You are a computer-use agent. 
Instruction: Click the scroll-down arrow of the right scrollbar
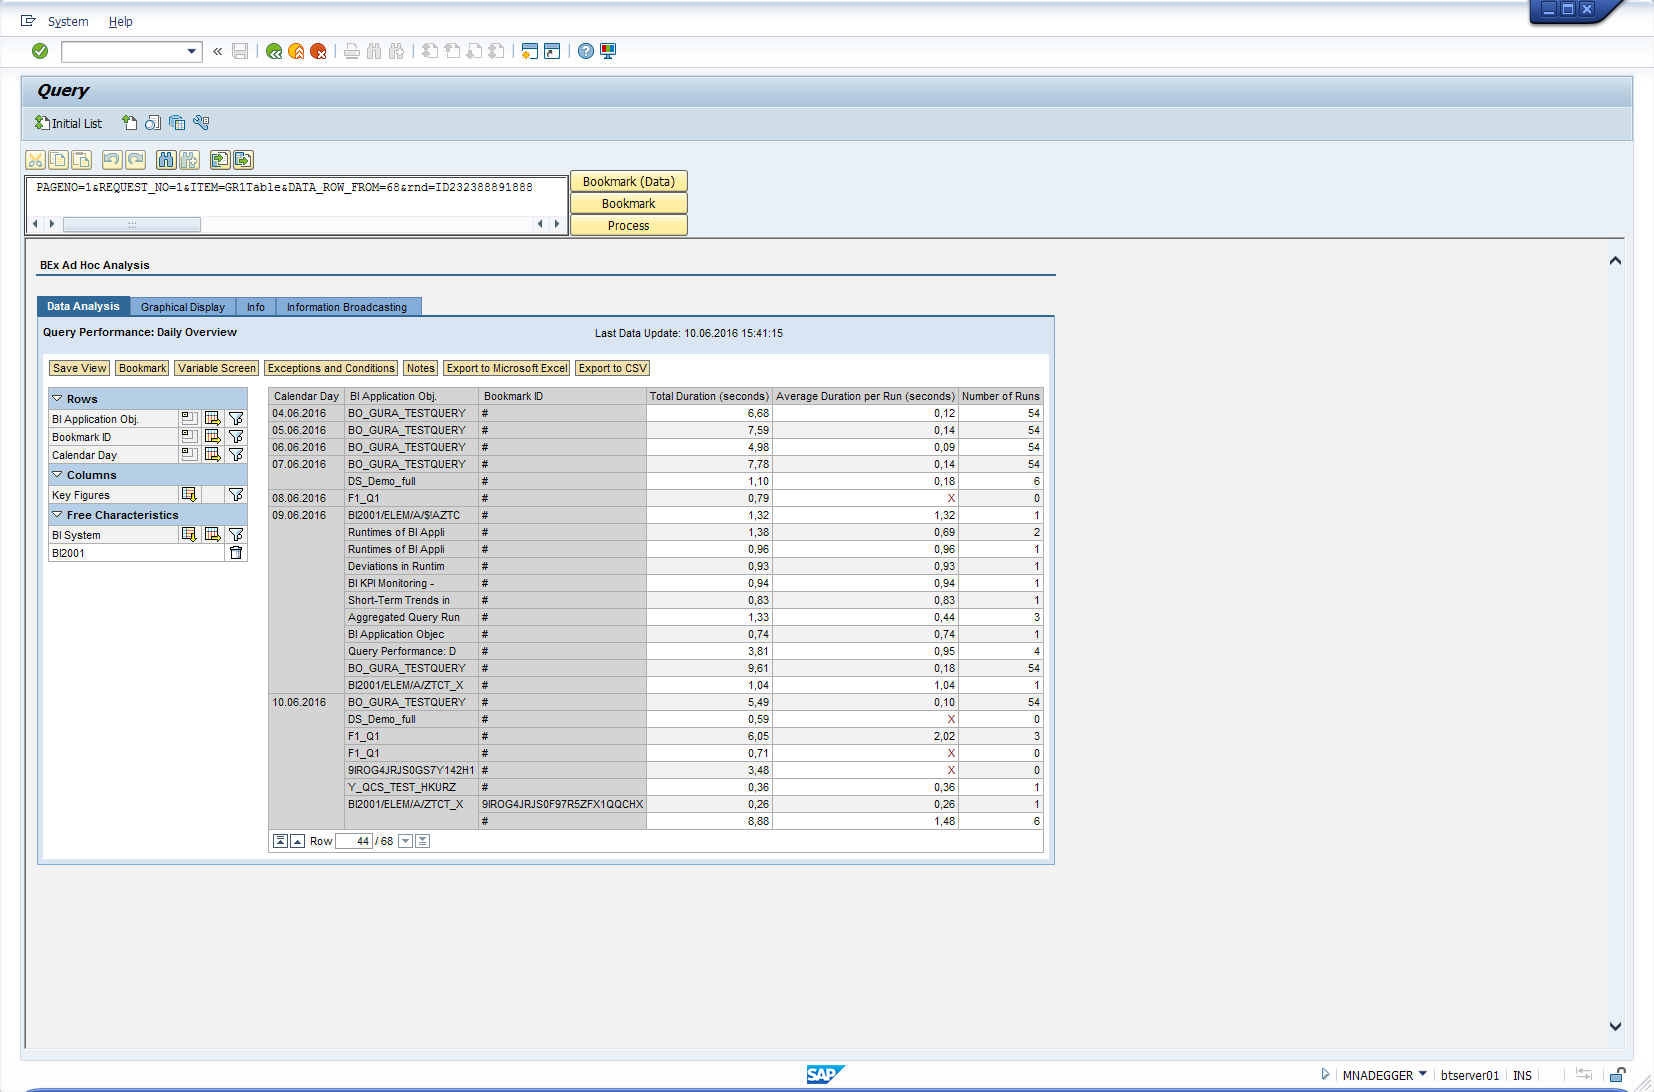[x=1615, y=1027]
